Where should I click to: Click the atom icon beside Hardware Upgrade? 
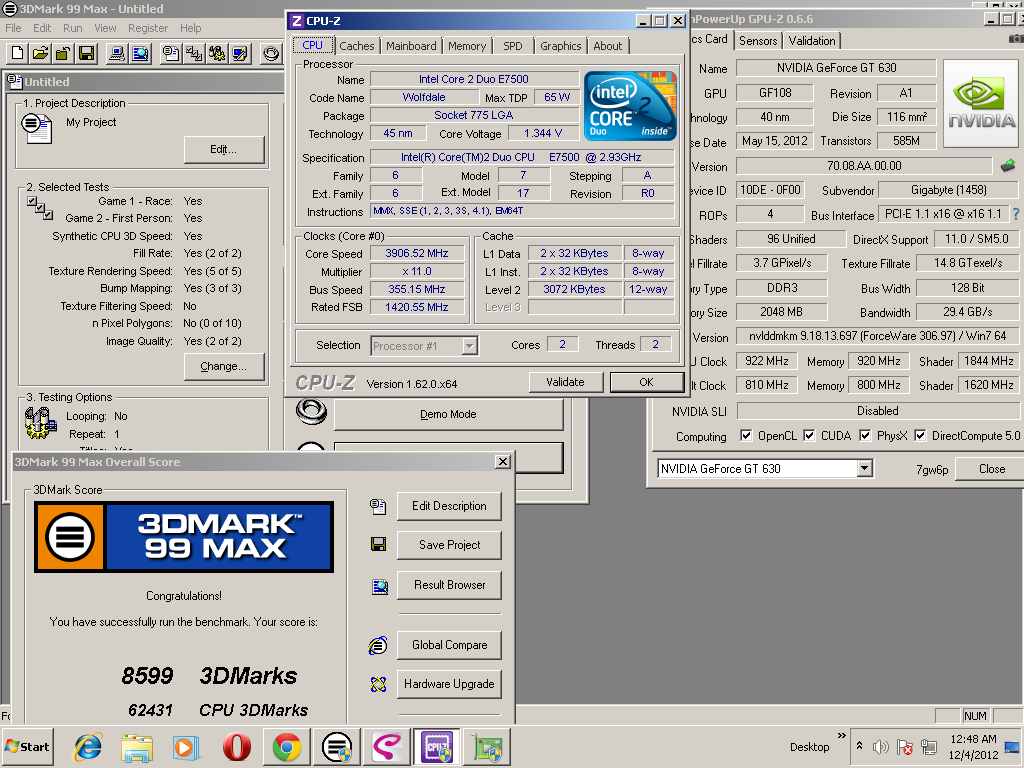(x=378, y=684)
